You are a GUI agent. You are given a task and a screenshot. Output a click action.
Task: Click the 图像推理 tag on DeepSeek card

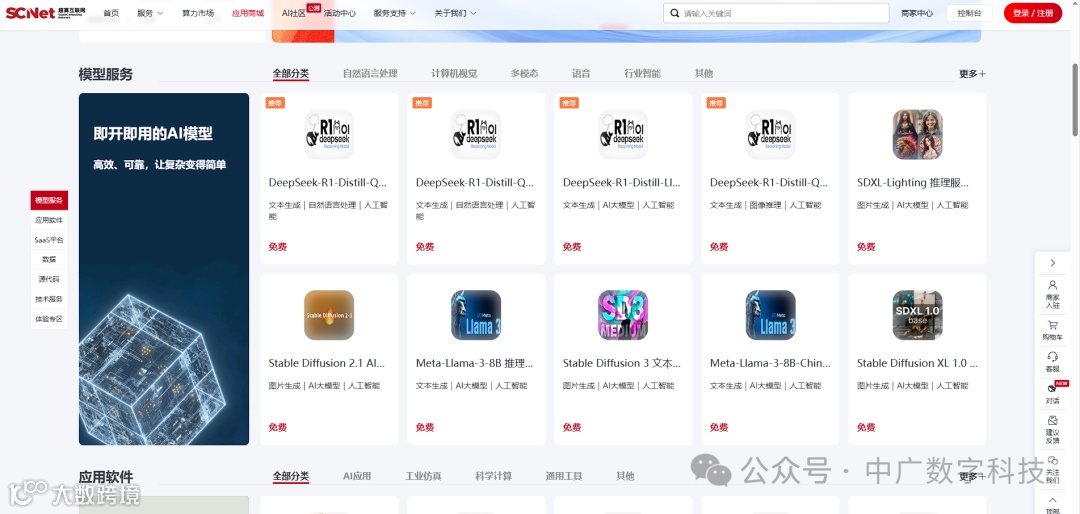pyautogui.click(x=765, y=205)
